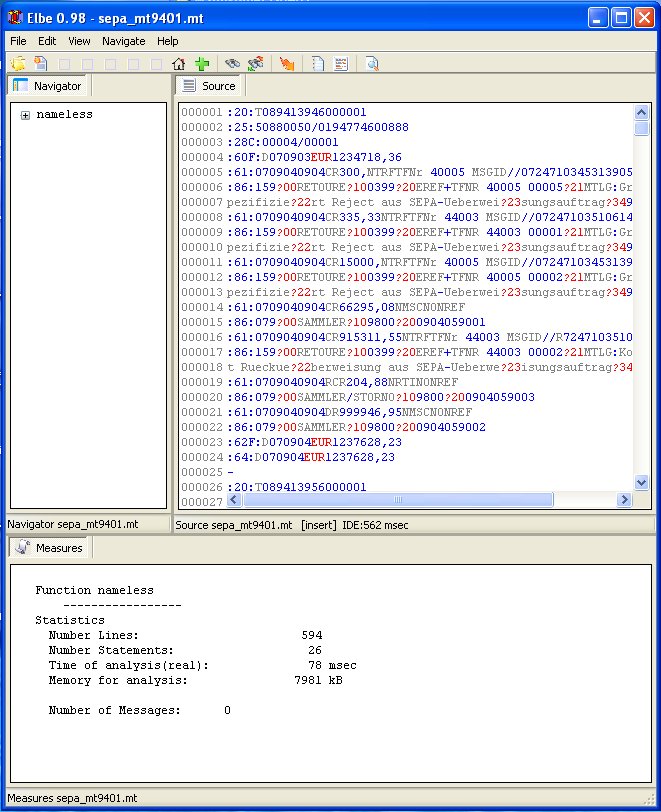Click the green plus toolbar icon
Screen dimensions: 661x812
click(x=202, y=64)
